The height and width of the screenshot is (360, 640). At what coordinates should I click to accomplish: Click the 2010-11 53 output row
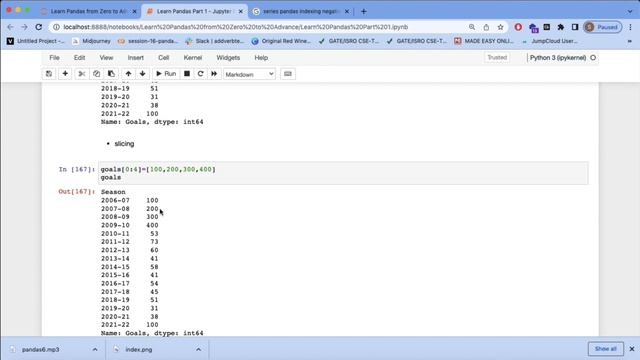(x=130, y=233)
